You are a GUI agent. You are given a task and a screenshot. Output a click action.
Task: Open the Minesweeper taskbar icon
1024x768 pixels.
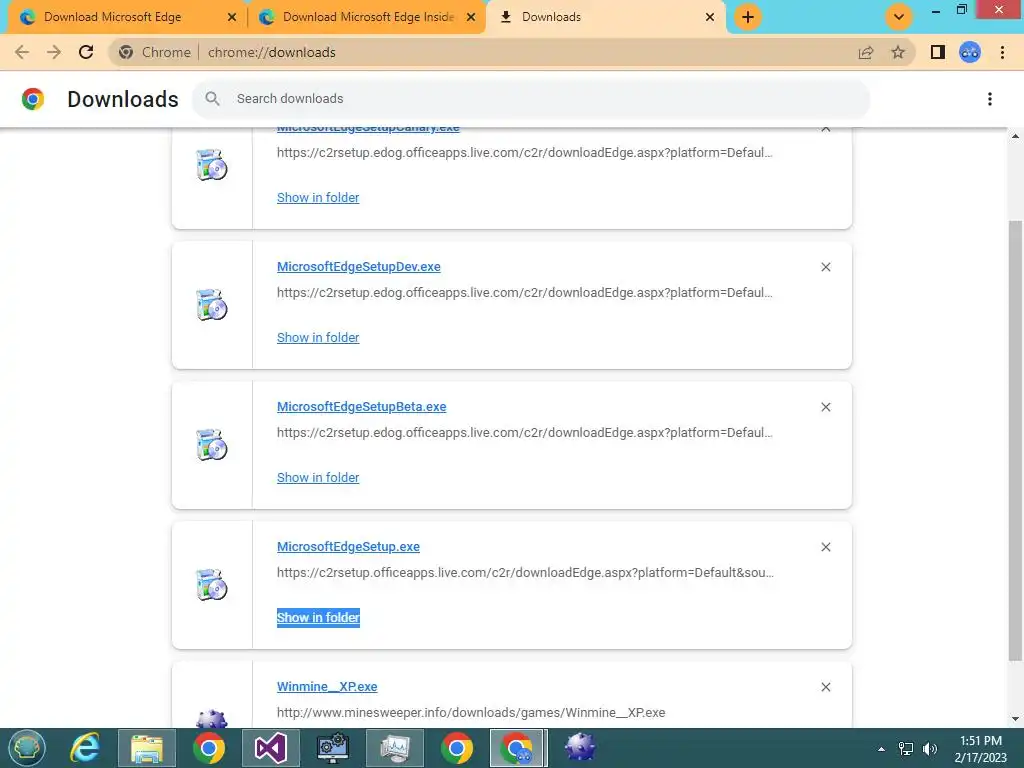pos(580,748)
